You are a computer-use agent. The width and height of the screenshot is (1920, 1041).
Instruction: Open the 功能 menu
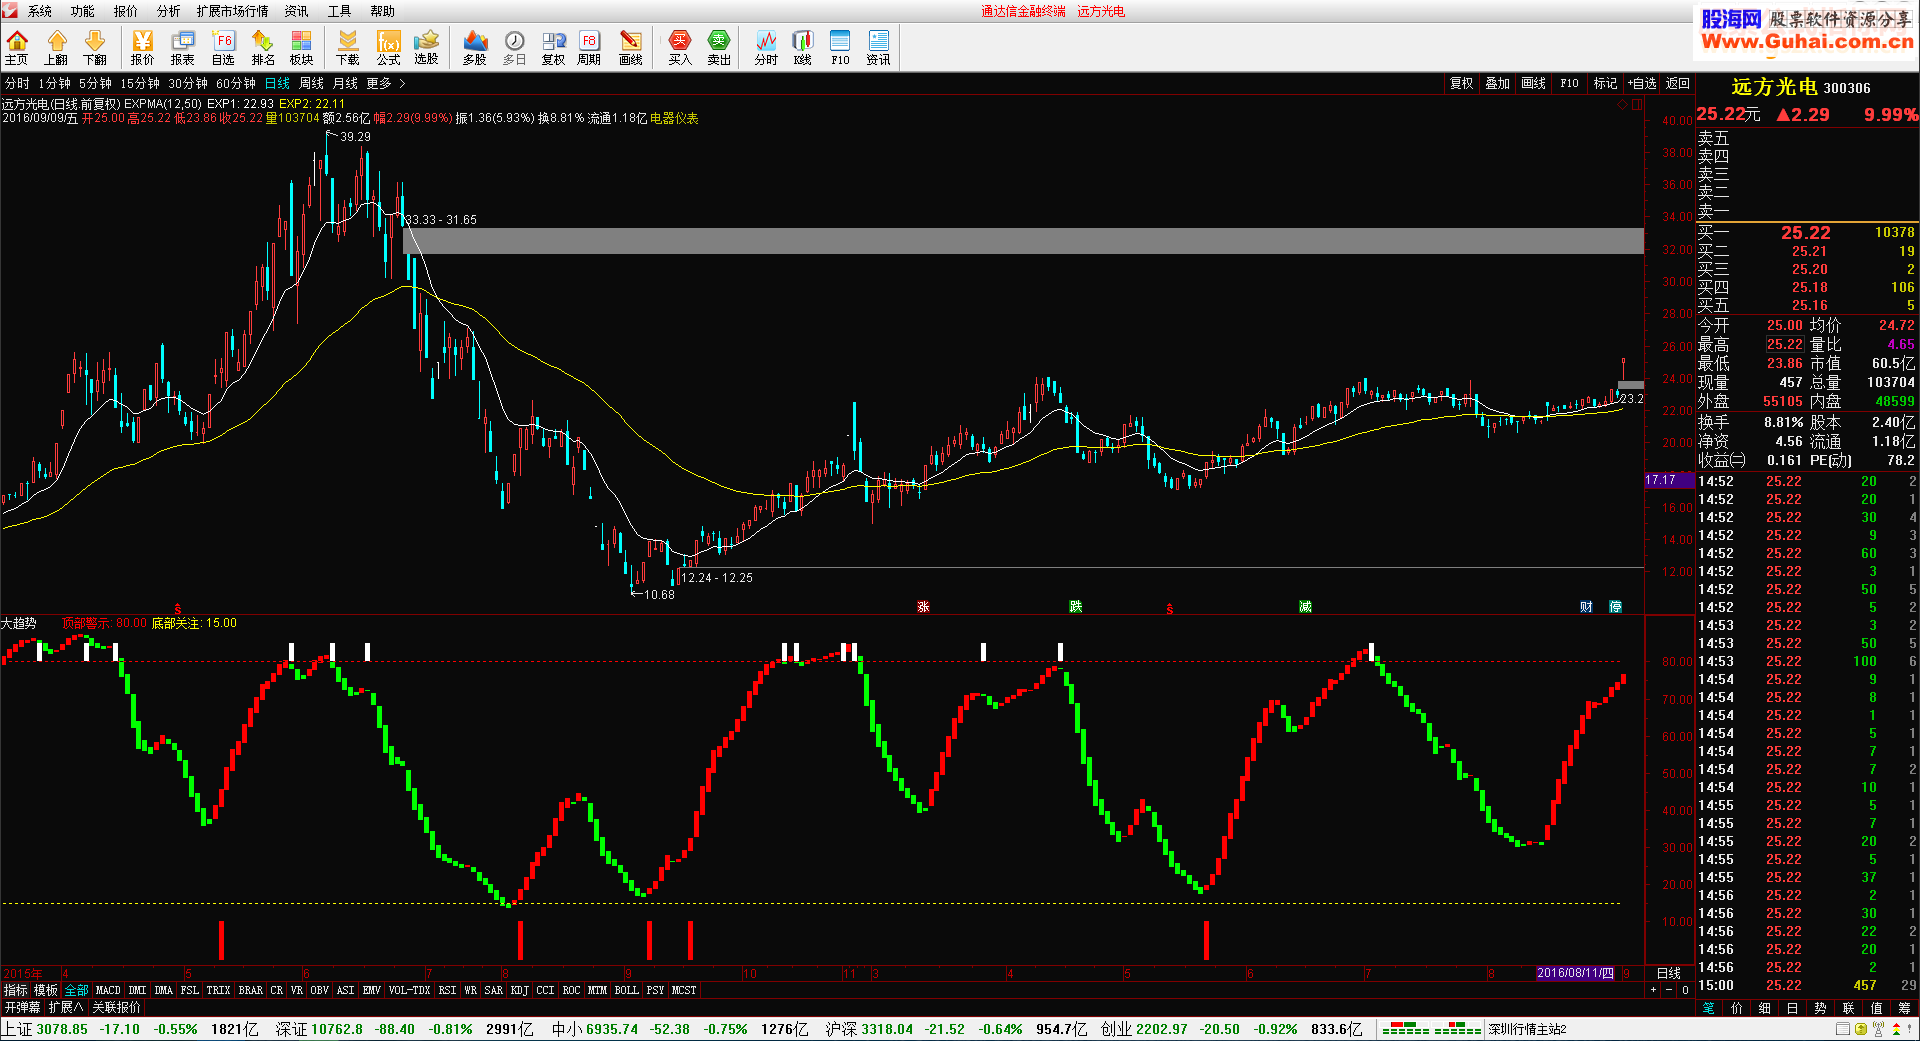click(x=83, y=11)
